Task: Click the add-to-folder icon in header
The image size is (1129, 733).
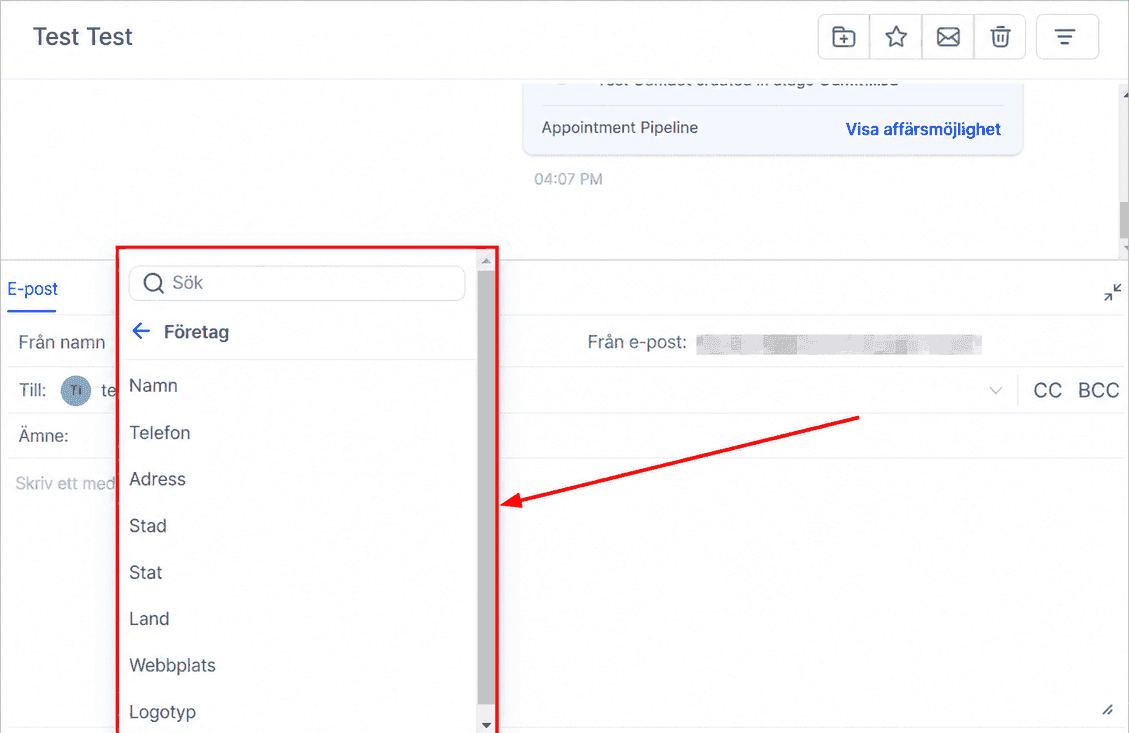Action: click(843, 37)
